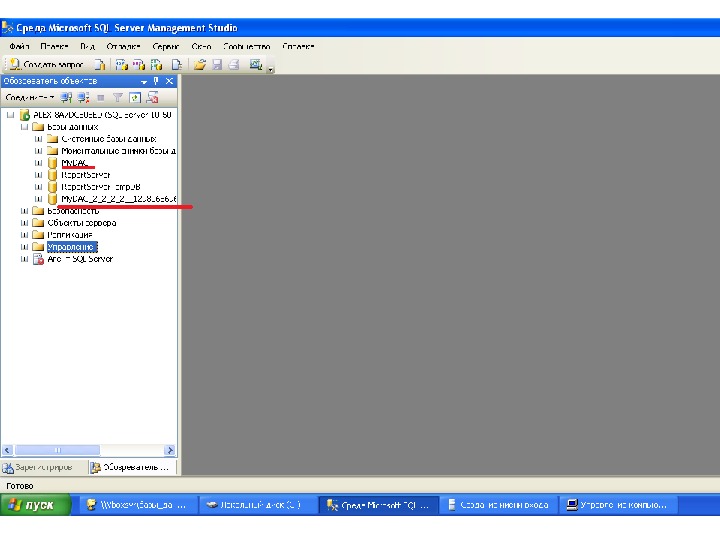Click the filter funnel icon
The height and width of the screenshot is (540, 720).
coord(118,97)
